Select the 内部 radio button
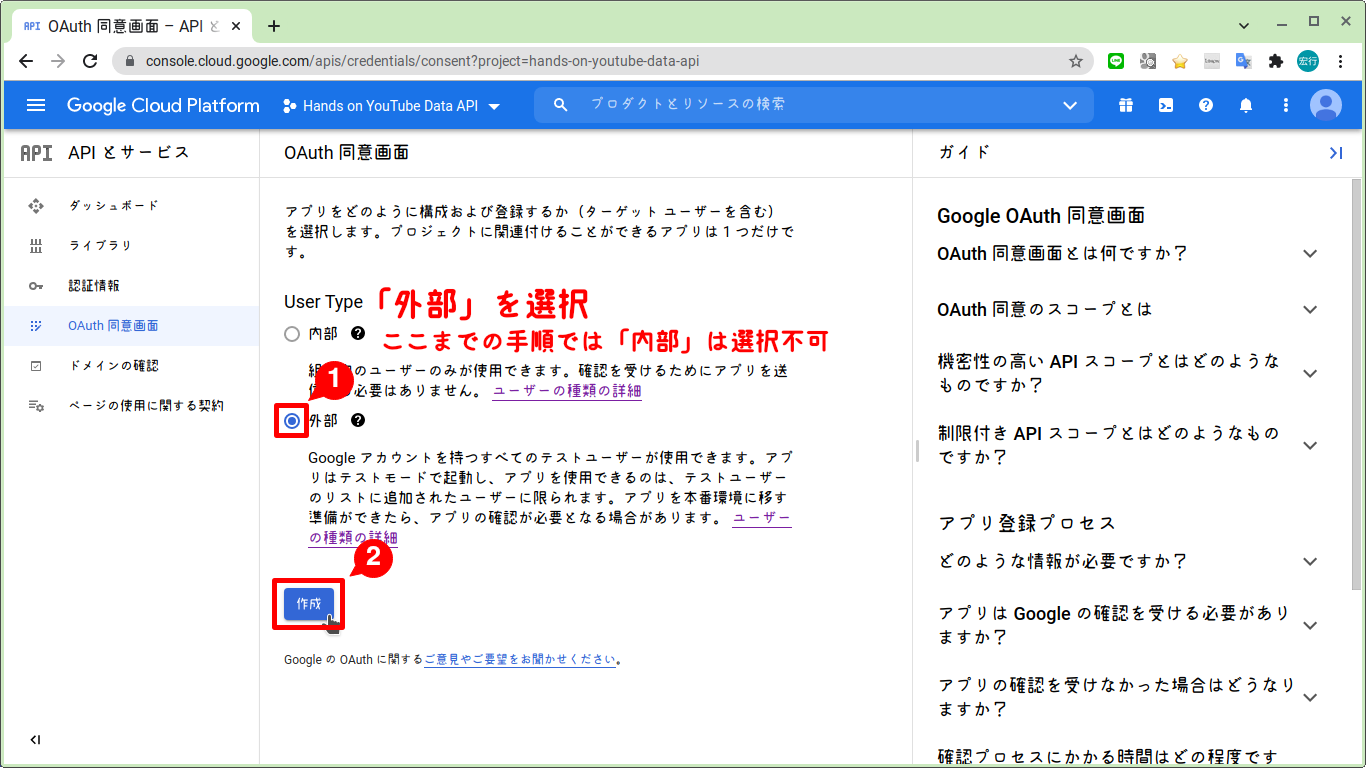Image resolution: width=1366 pixels, height=768 pixels. click(x=290, y=333)
